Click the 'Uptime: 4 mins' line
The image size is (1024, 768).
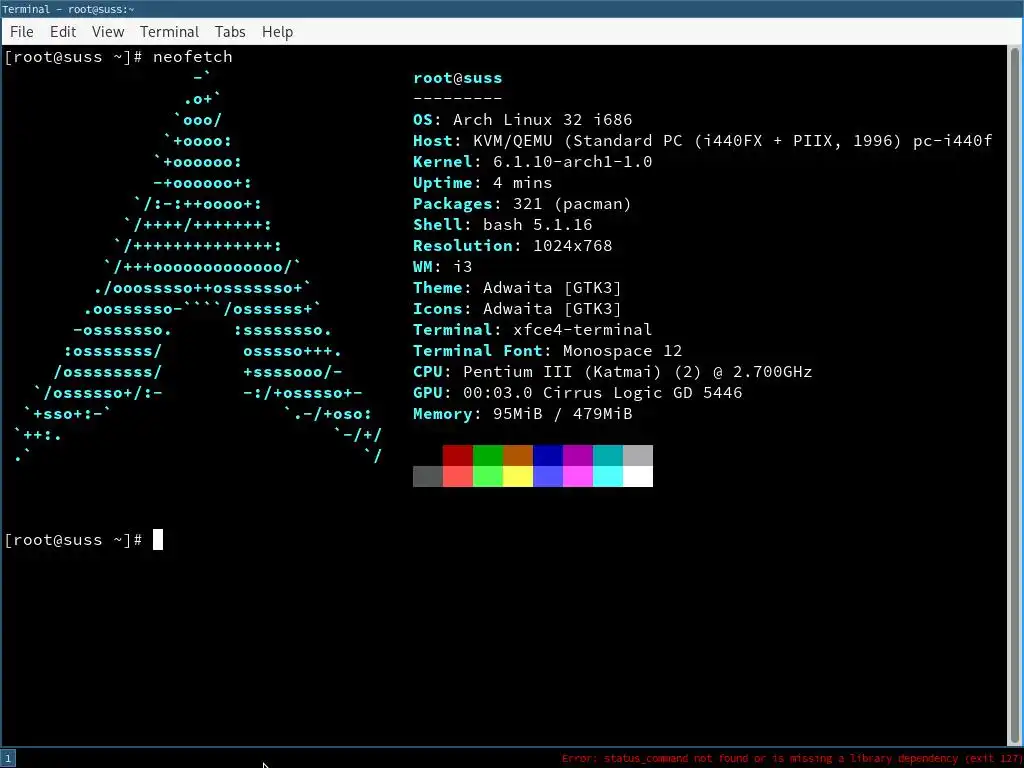[483, 183]
